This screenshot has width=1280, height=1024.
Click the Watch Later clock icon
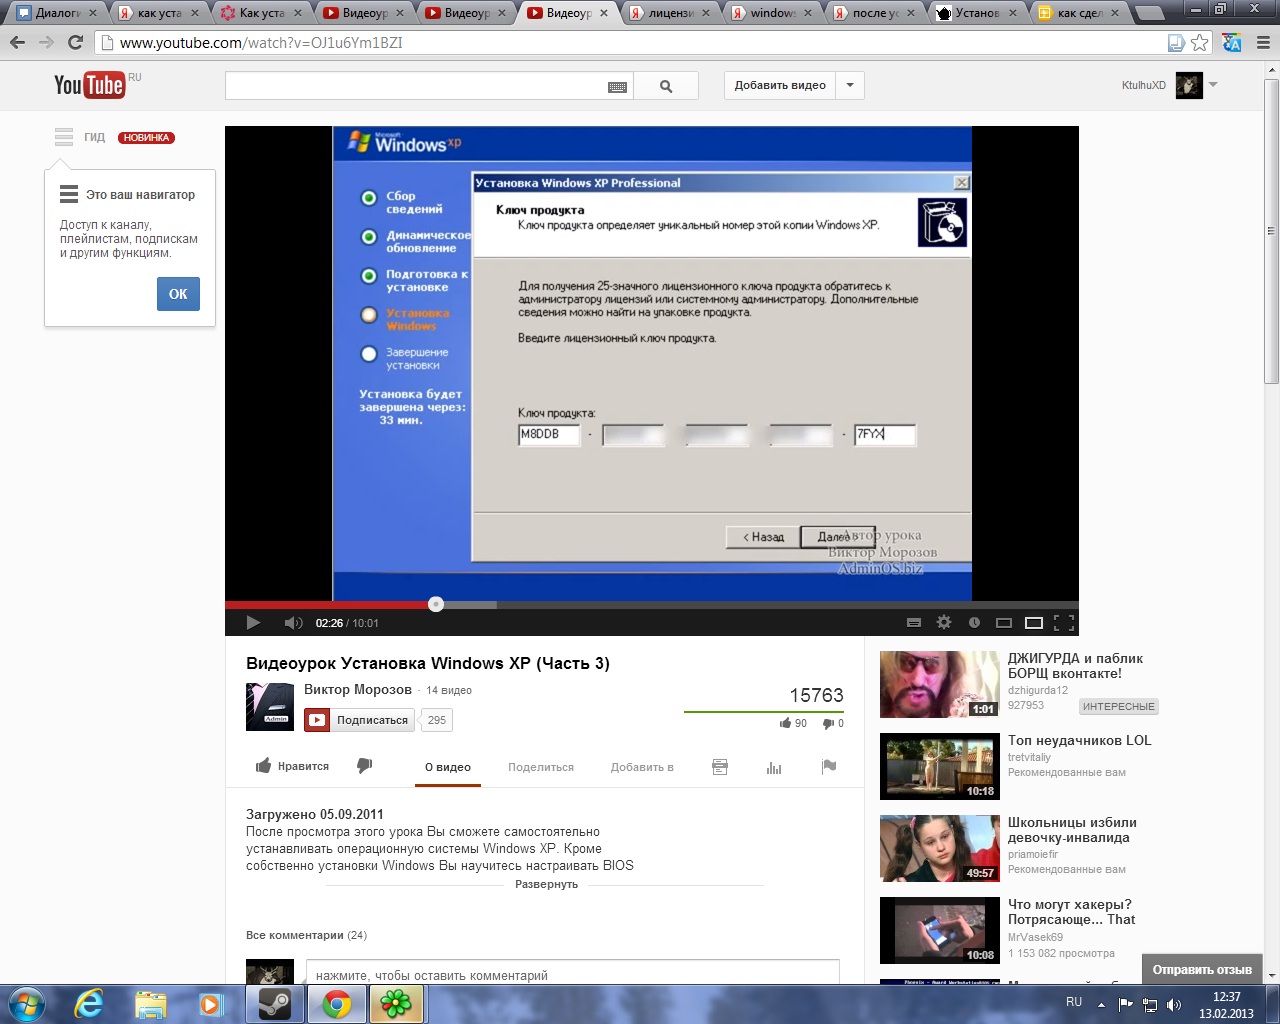click(x=974, y=623)
